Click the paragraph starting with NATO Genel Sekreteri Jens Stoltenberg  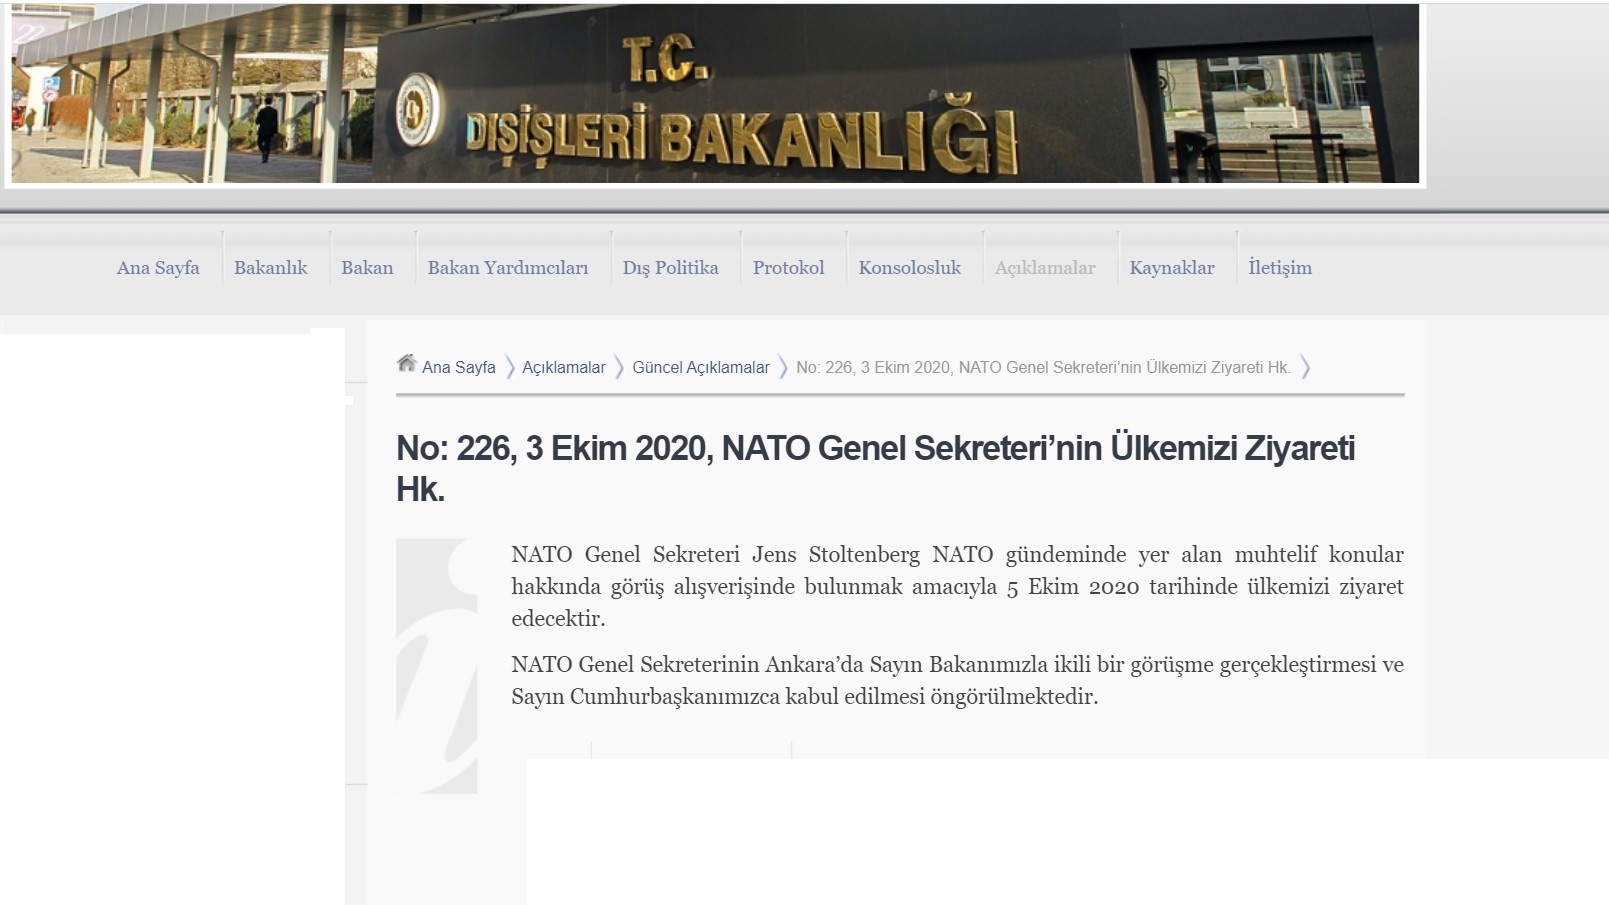coord(957,586)
